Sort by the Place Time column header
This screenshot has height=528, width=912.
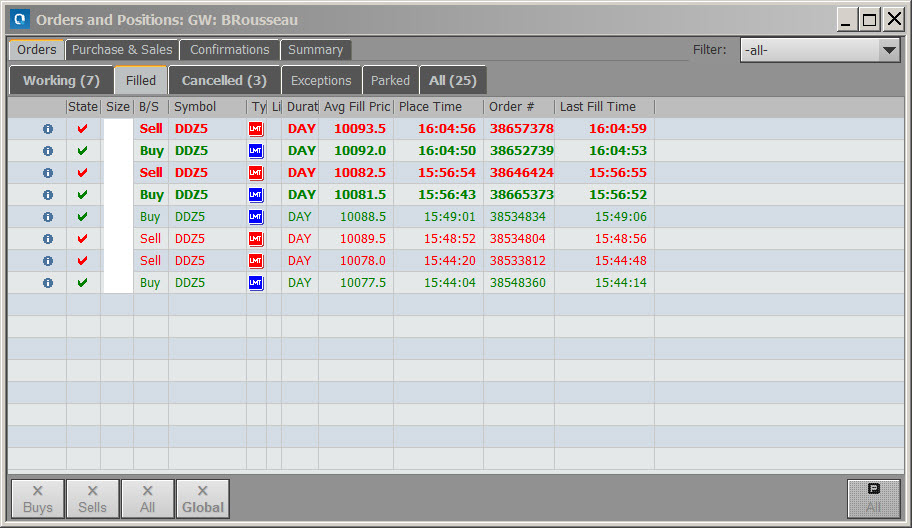pyautogui.click(x=439, y=107)
